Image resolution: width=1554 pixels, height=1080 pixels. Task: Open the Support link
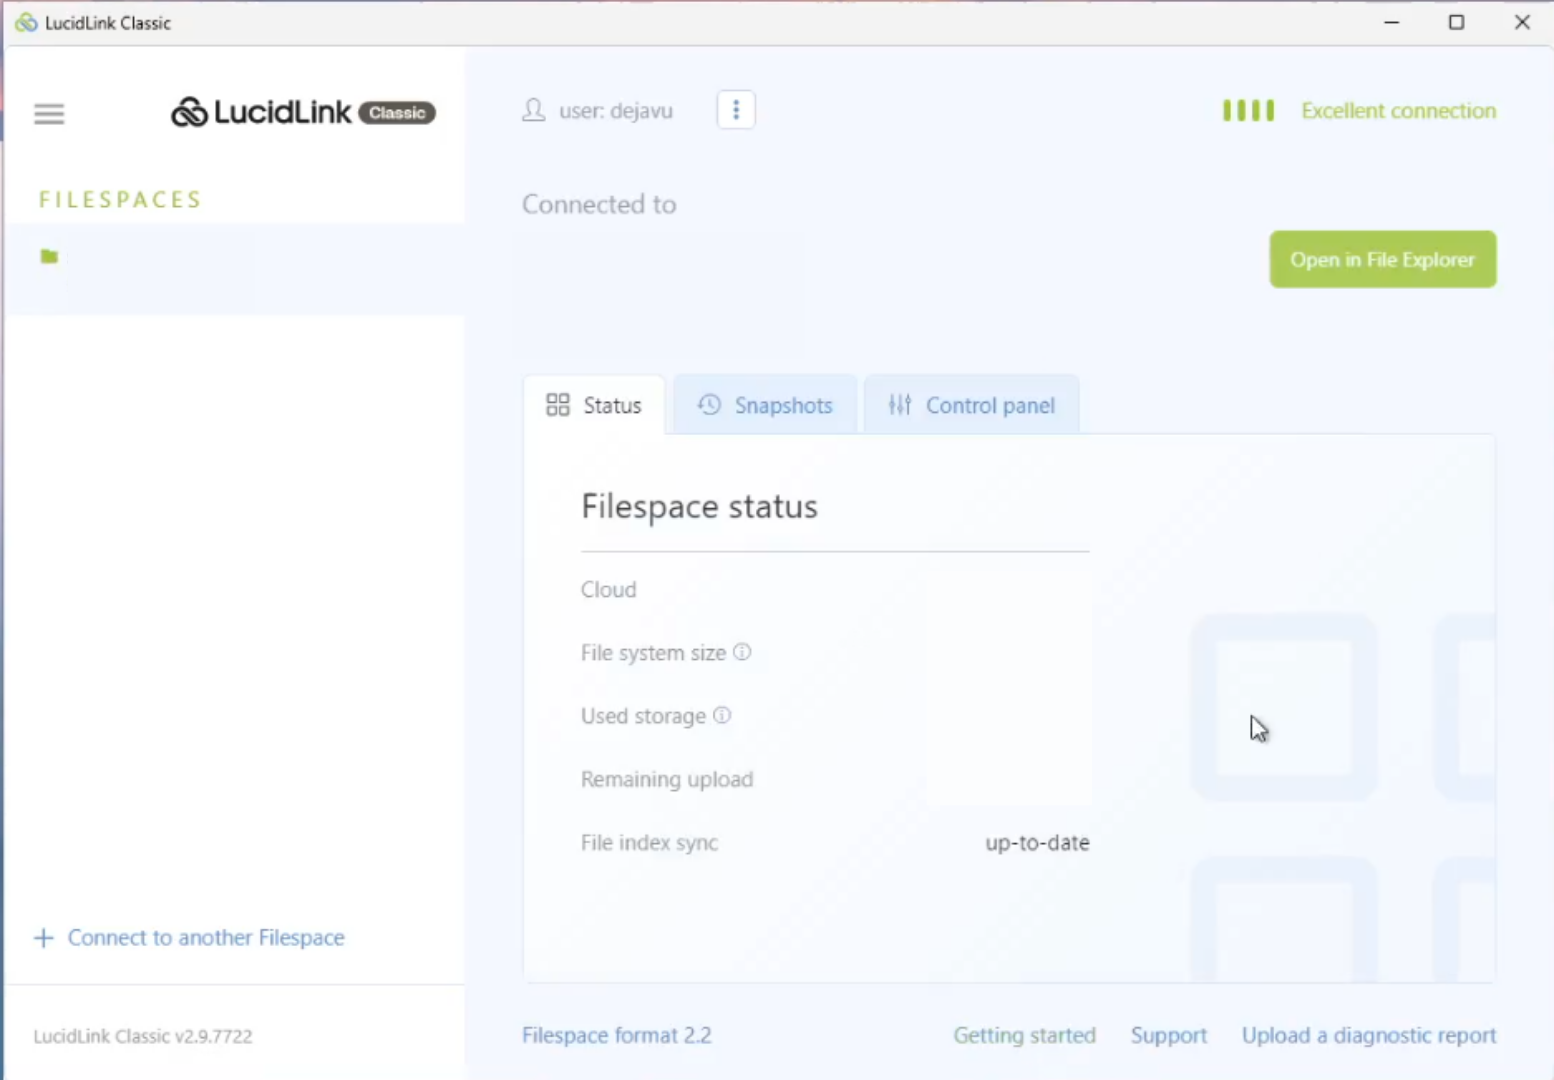[x=1169, y=1035]
